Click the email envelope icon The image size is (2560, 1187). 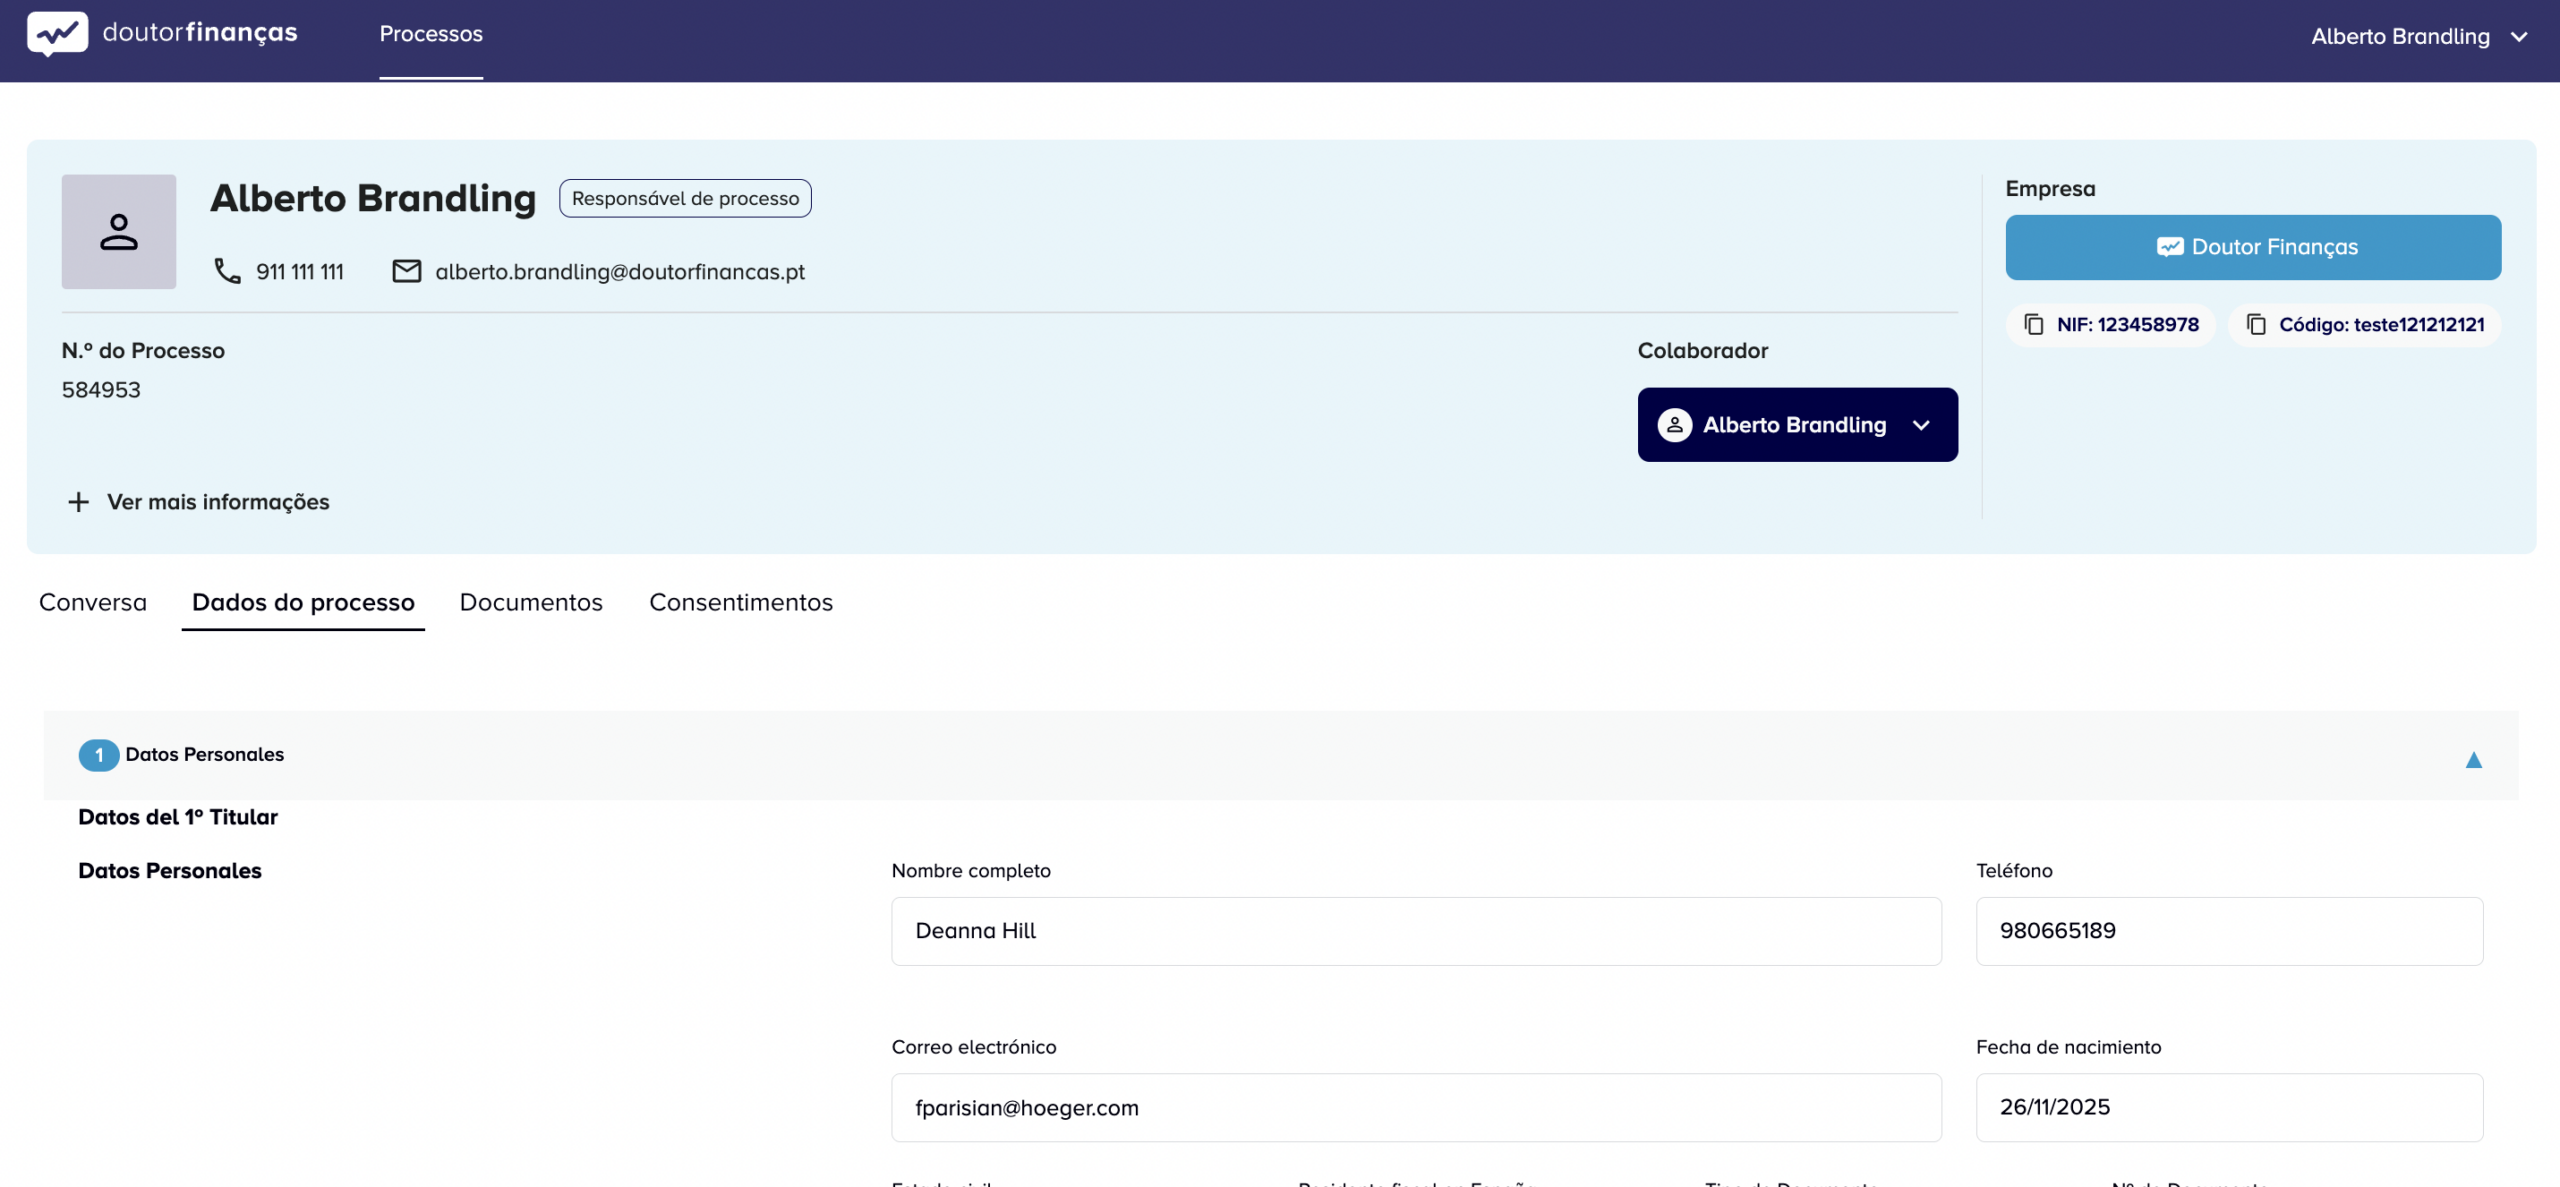coord(406,270)
